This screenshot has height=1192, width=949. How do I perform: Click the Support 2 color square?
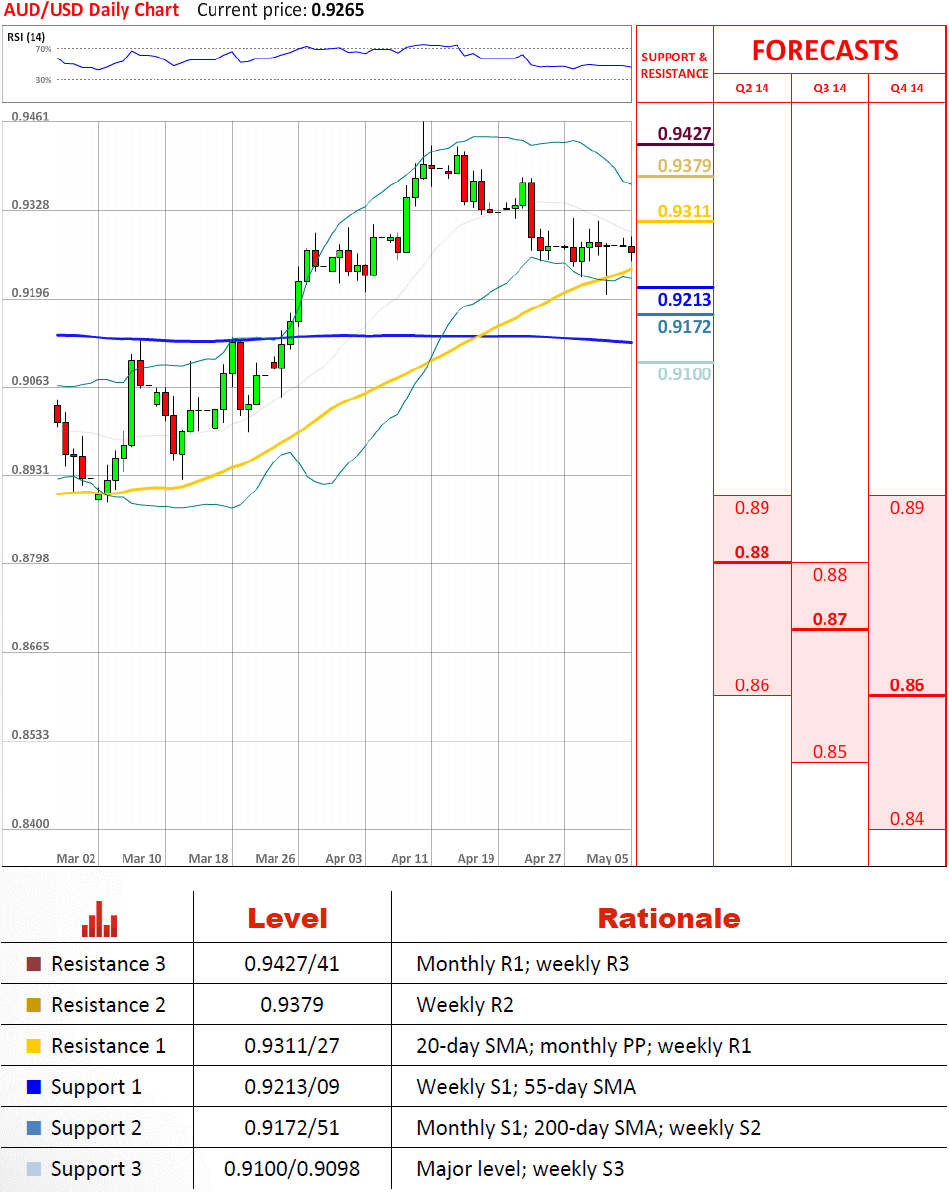tap(34, 1128)
